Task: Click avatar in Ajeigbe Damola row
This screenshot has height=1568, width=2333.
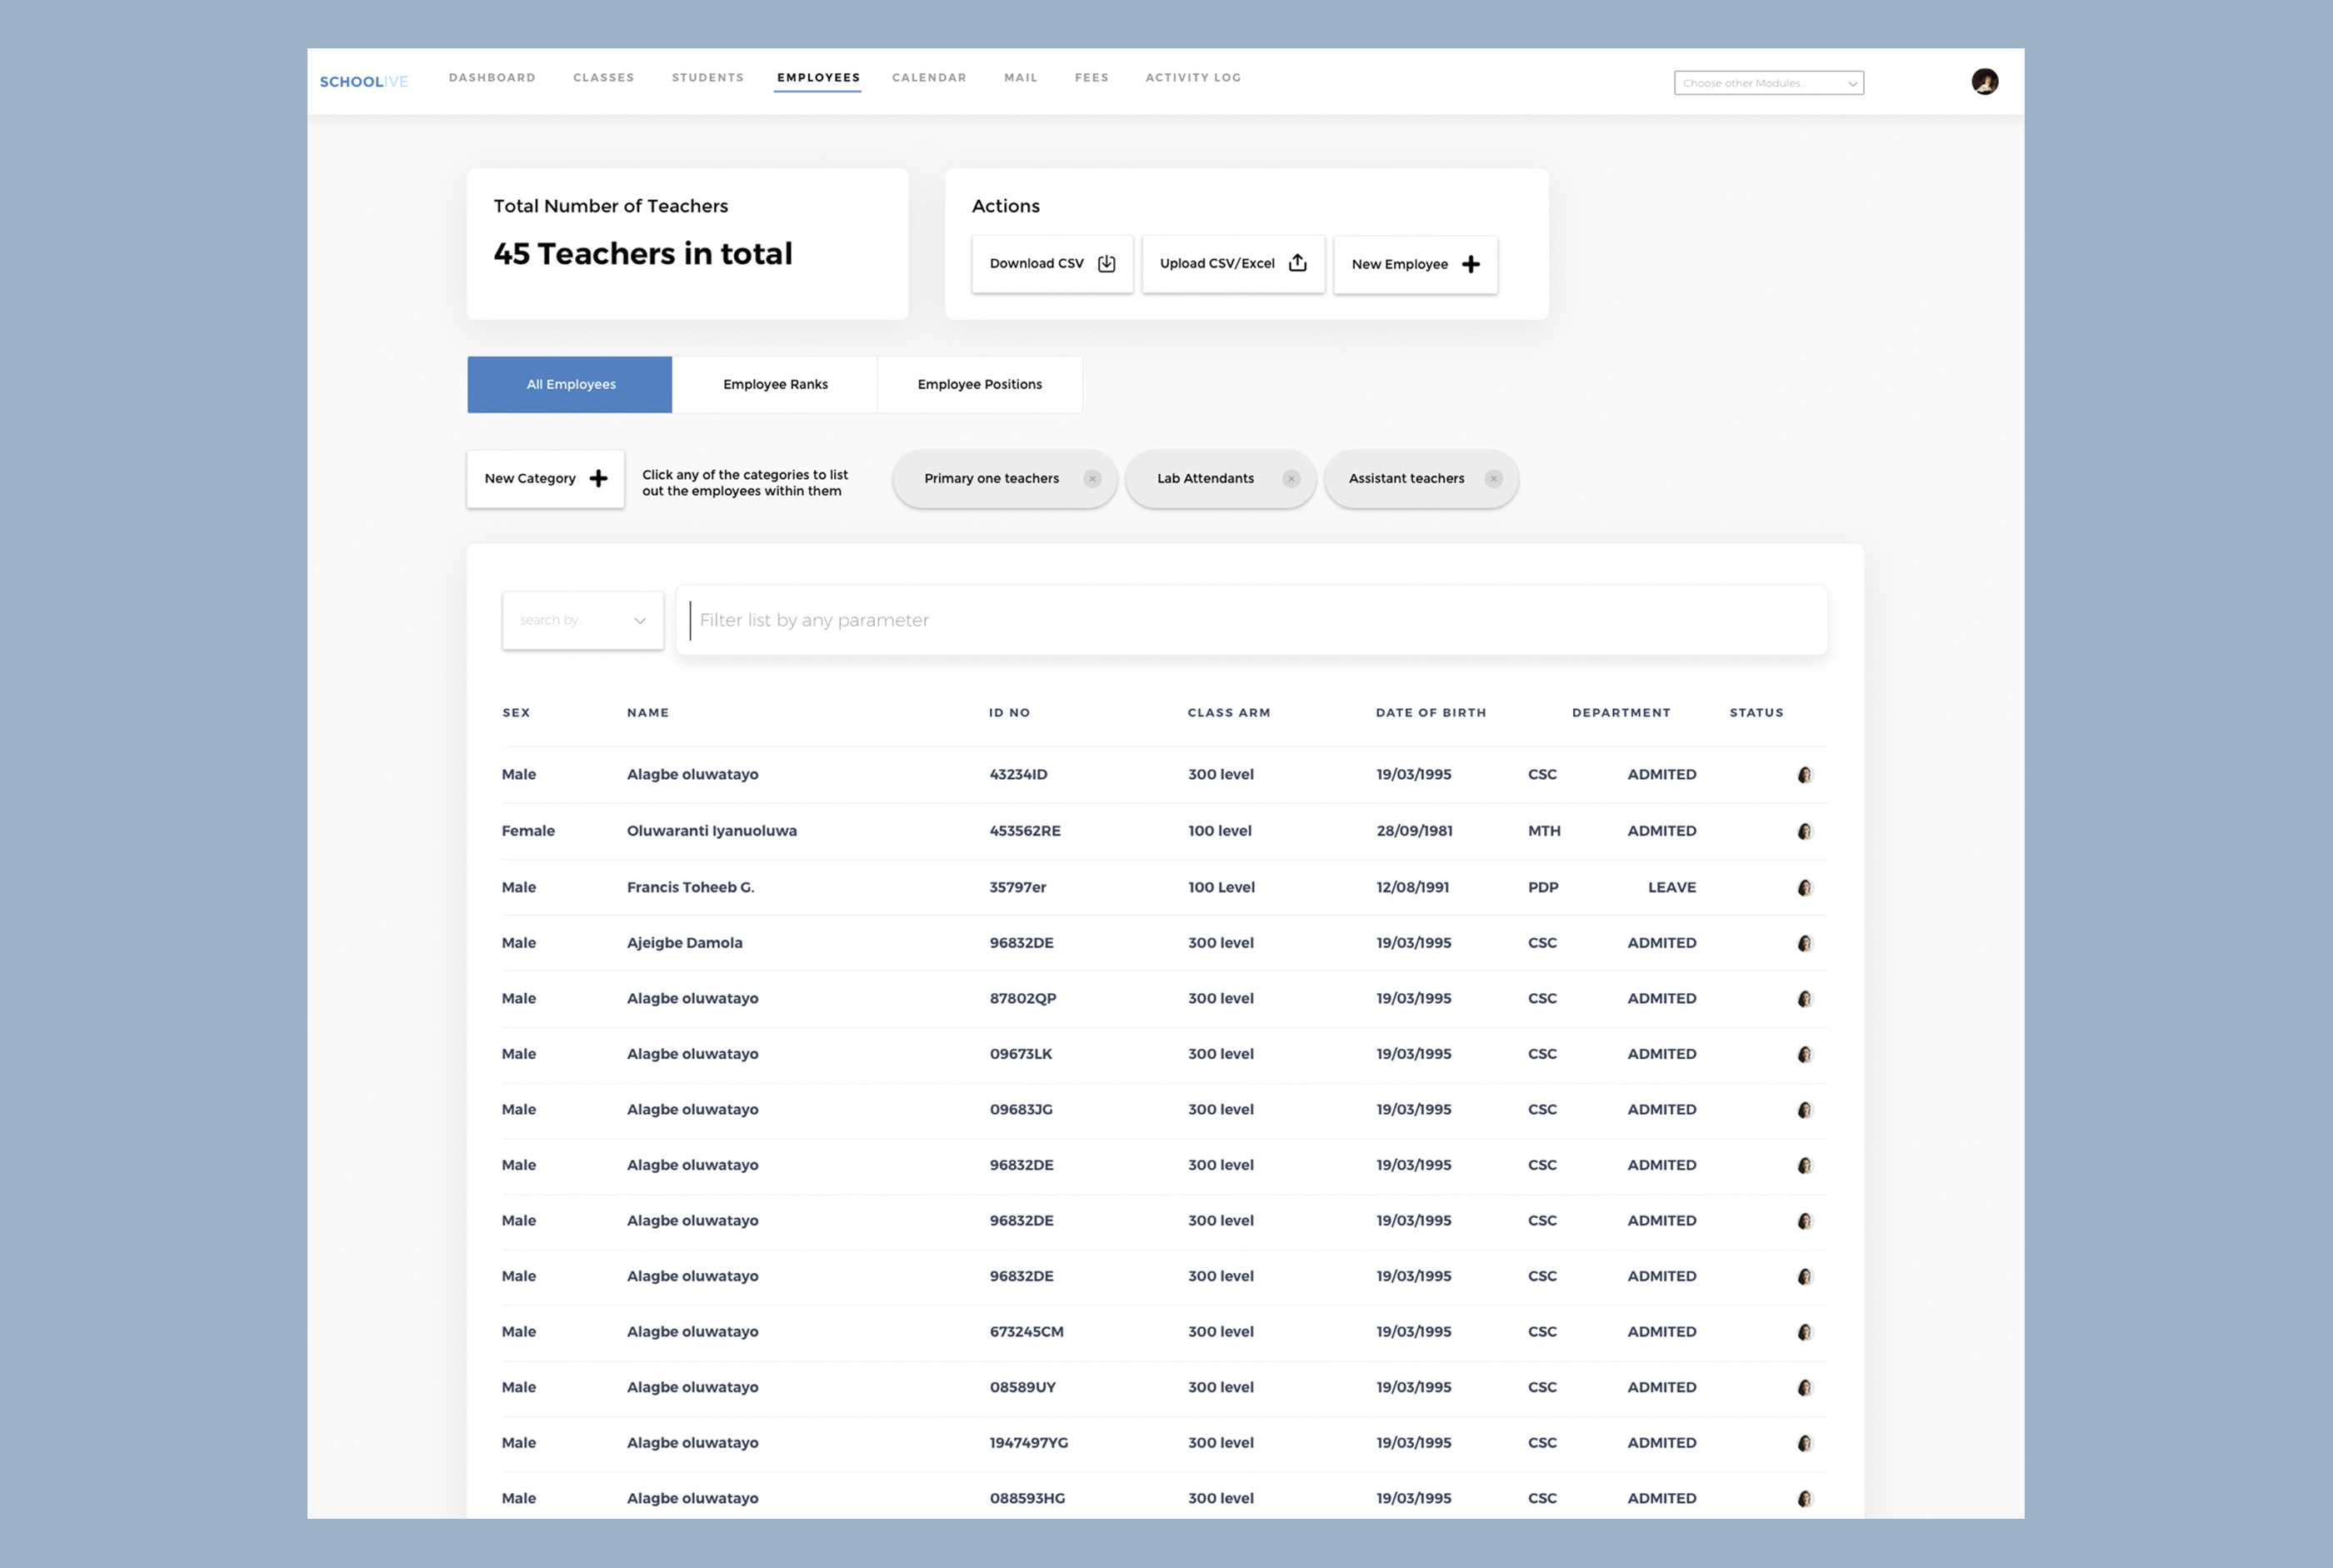Action: coord(1805,943)
